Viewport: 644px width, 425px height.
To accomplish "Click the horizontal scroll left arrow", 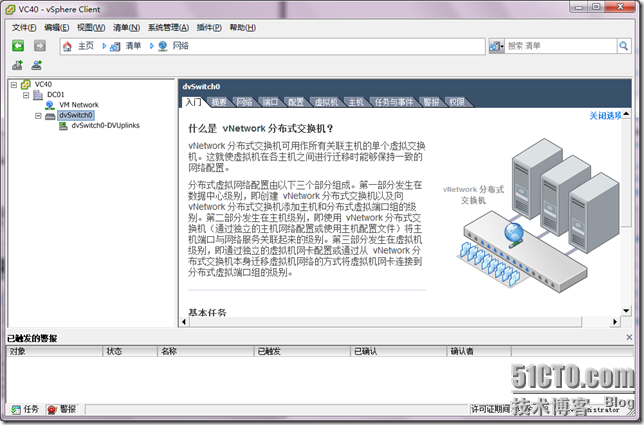I will click(x=184, y=322).
